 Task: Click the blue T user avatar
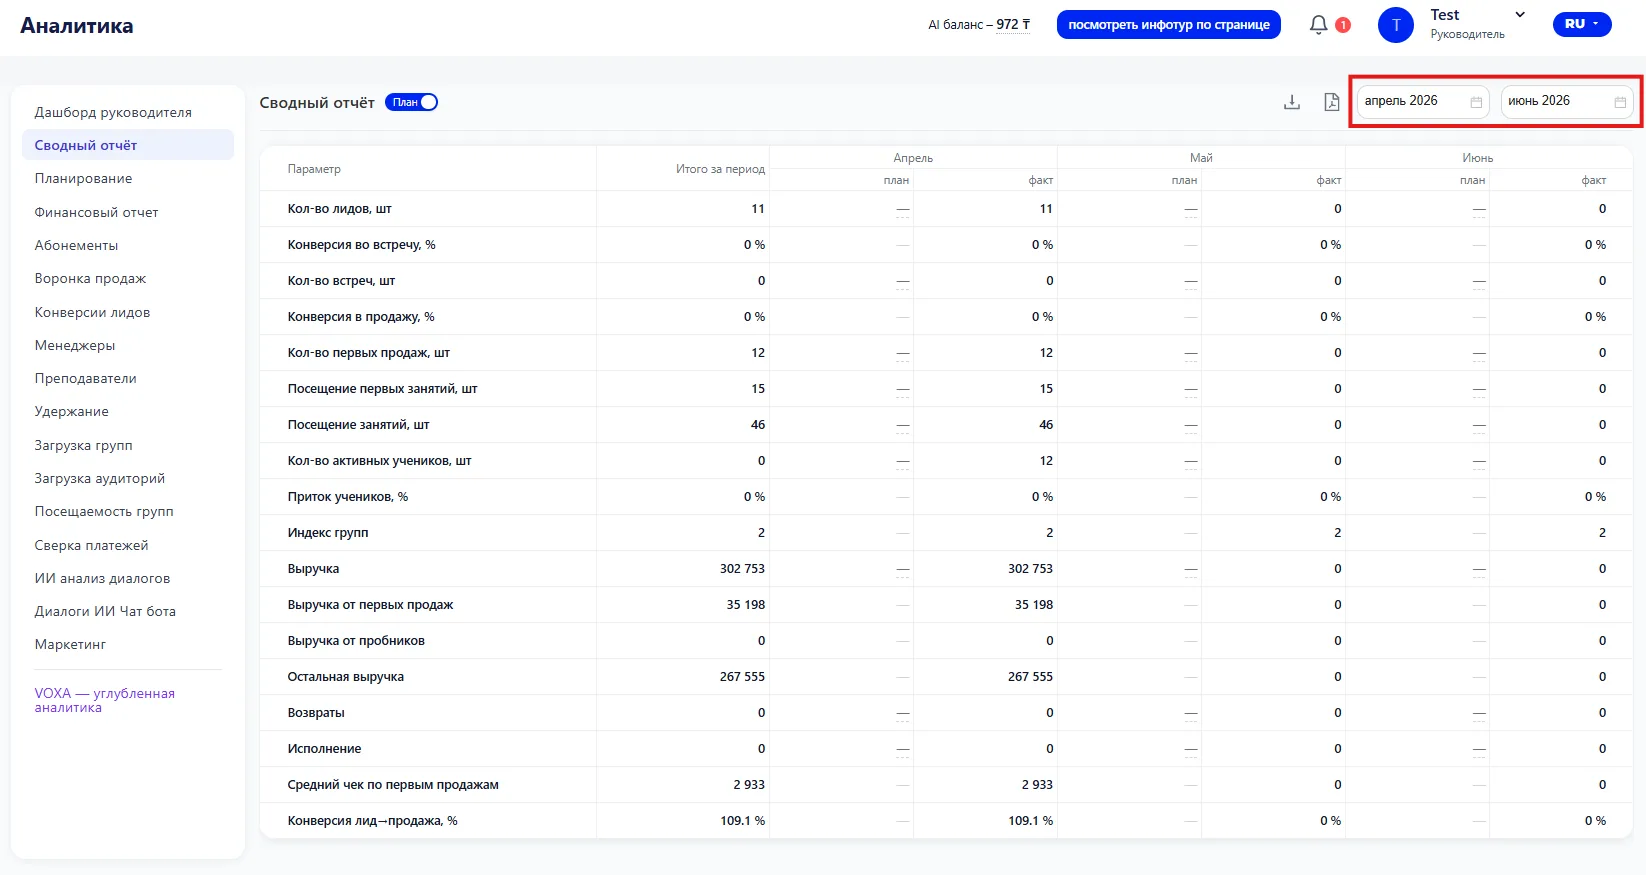[1396, 25]
